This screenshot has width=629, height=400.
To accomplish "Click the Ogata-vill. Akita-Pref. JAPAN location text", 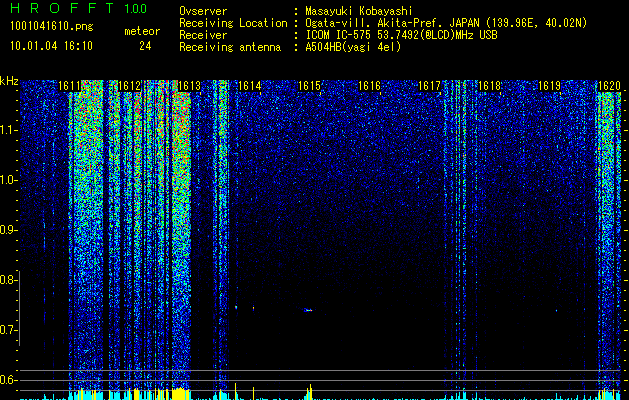I will 446,23.
